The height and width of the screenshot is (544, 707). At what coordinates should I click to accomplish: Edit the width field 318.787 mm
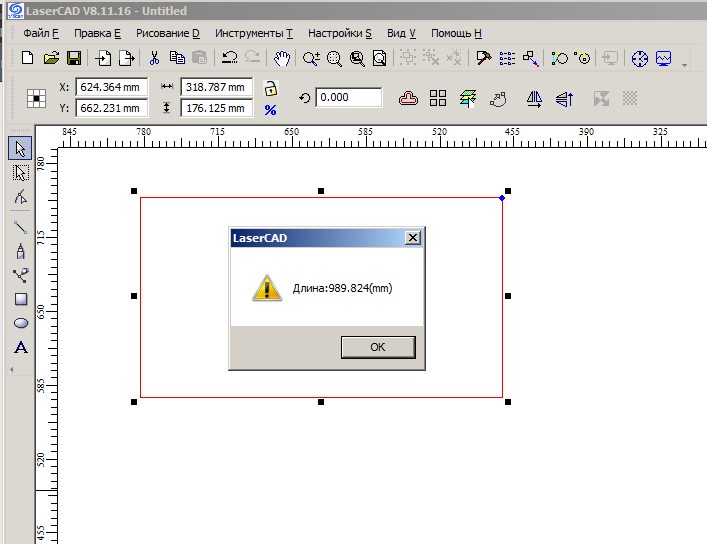click(216, 87)
